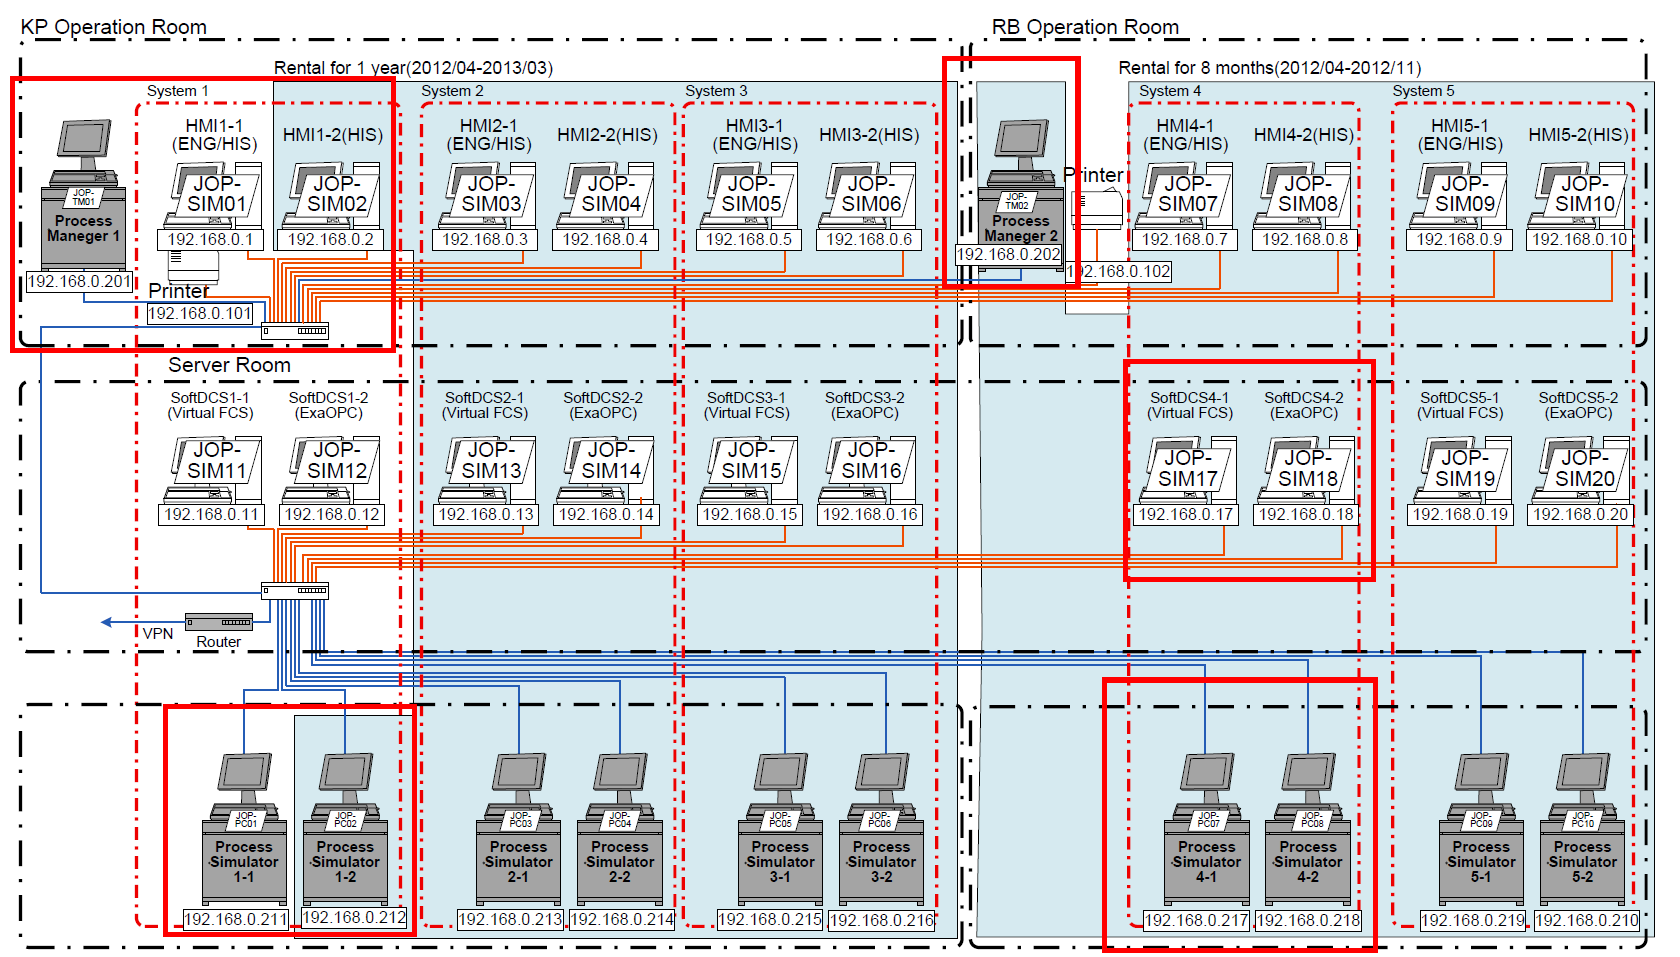Select the JOP-SIM03 workstation icon
The height and width of the screenshot is (957, 1680).
click(486, 196)
